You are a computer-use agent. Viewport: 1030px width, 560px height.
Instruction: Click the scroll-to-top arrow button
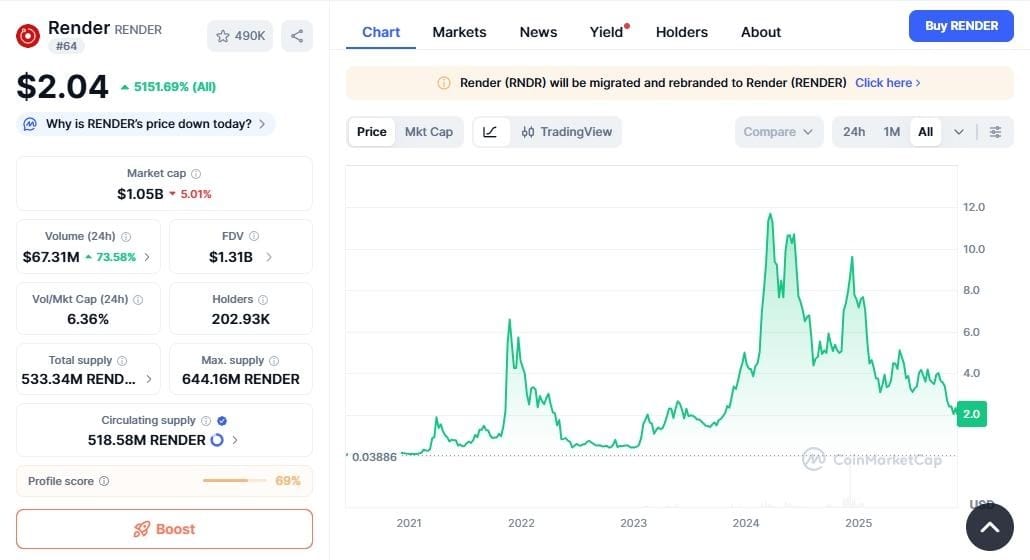(x=989, y=528)
